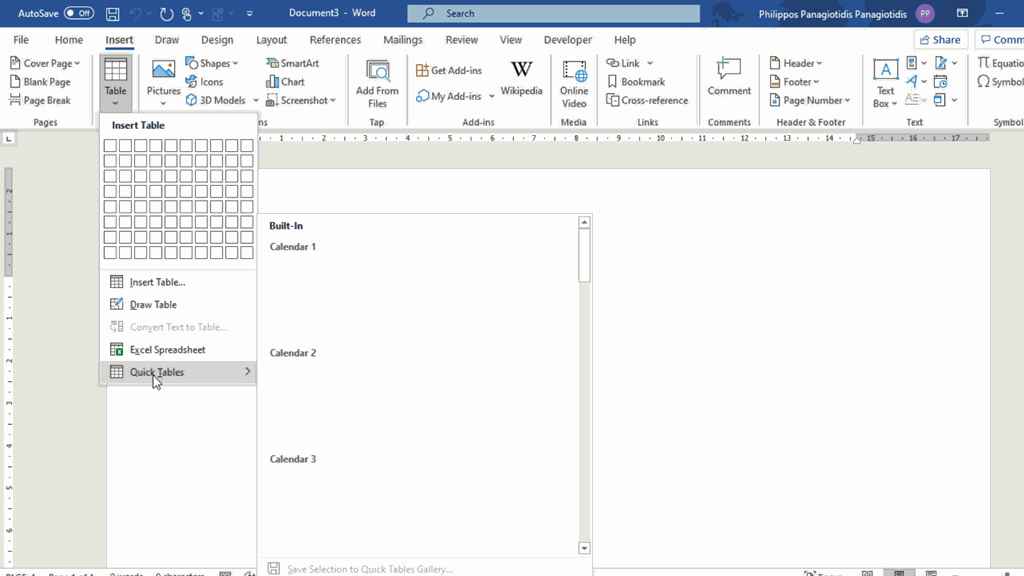
Task: Insert a Page Break
Action: [40, 101]
